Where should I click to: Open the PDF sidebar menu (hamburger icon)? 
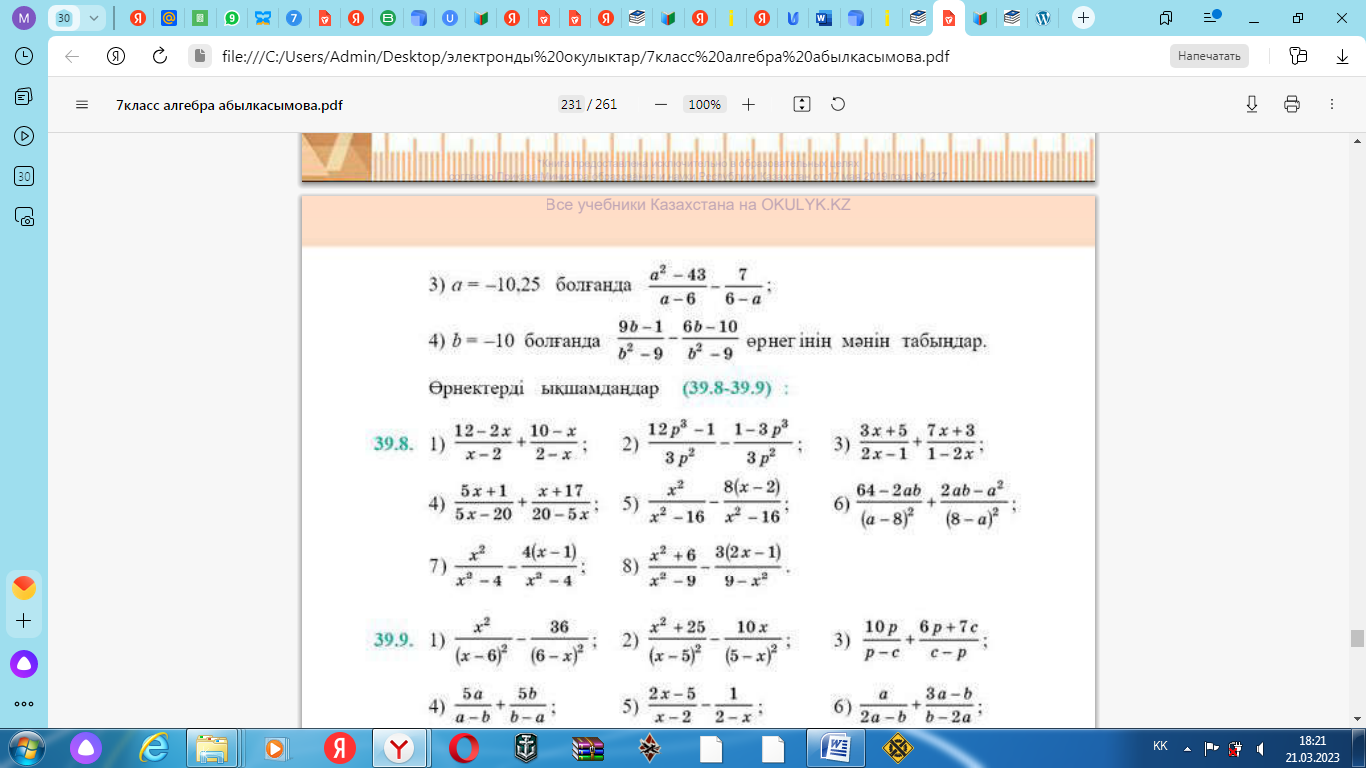pos(82,104)
